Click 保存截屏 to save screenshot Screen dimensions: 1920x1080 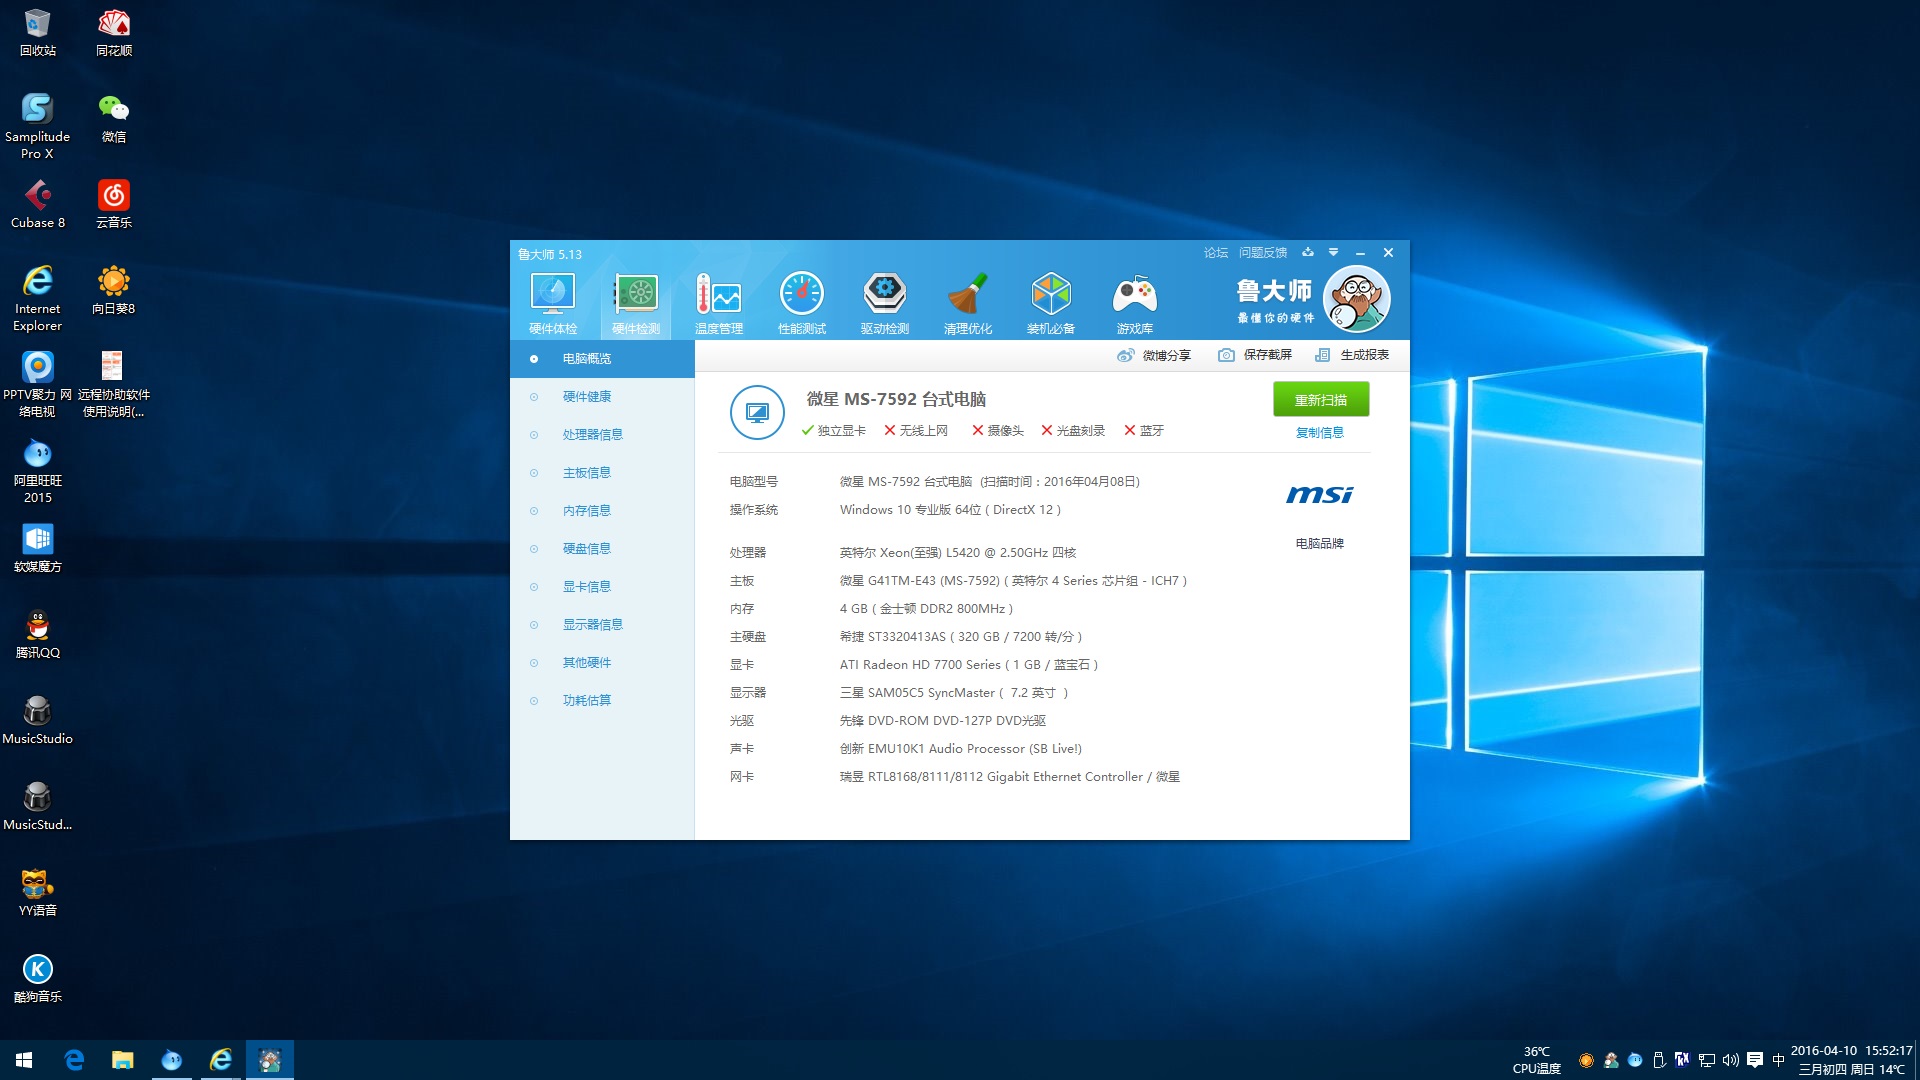(x=1255, y=355)
